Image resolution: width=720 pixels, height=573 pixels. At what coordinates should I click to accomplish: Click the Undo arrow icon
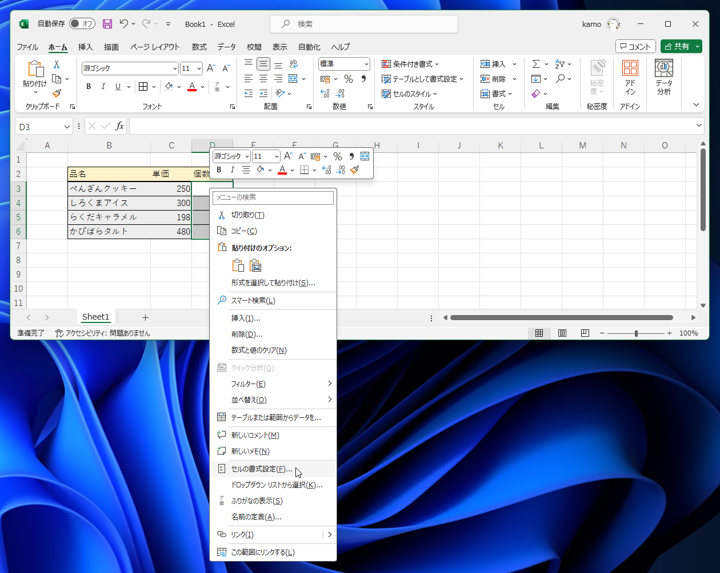coord(124,23)
